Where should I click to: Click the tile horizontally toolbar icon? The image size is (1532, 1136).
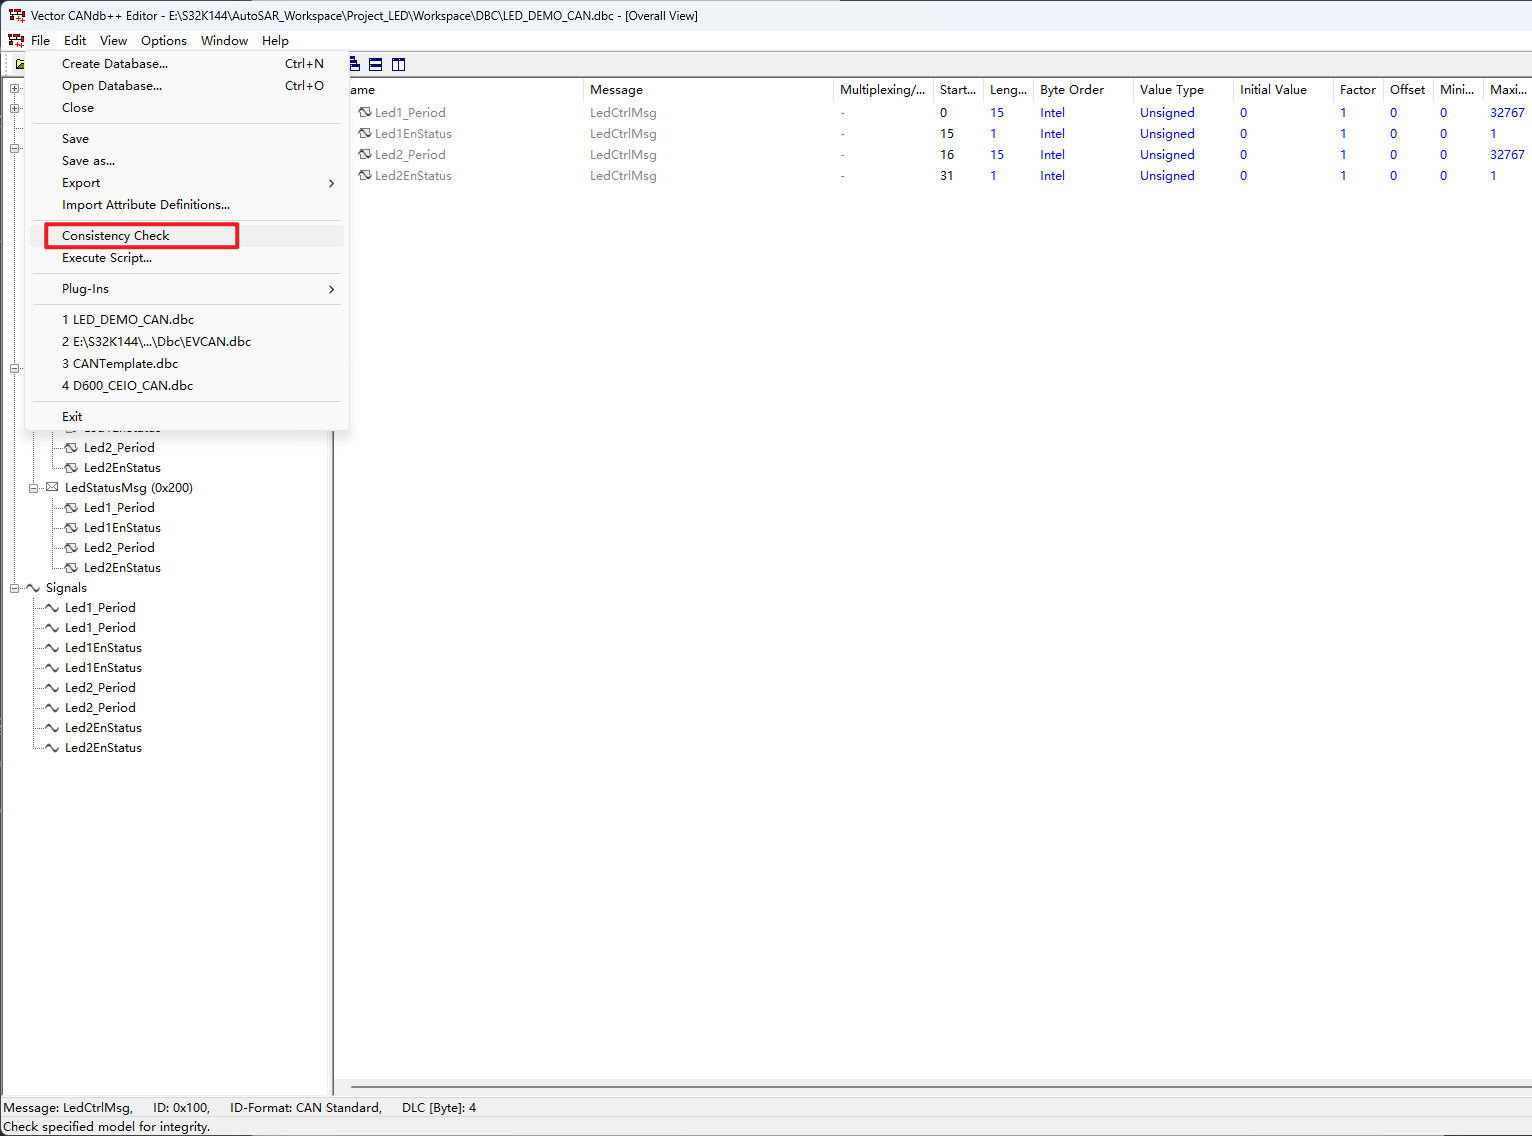(376, 64)
